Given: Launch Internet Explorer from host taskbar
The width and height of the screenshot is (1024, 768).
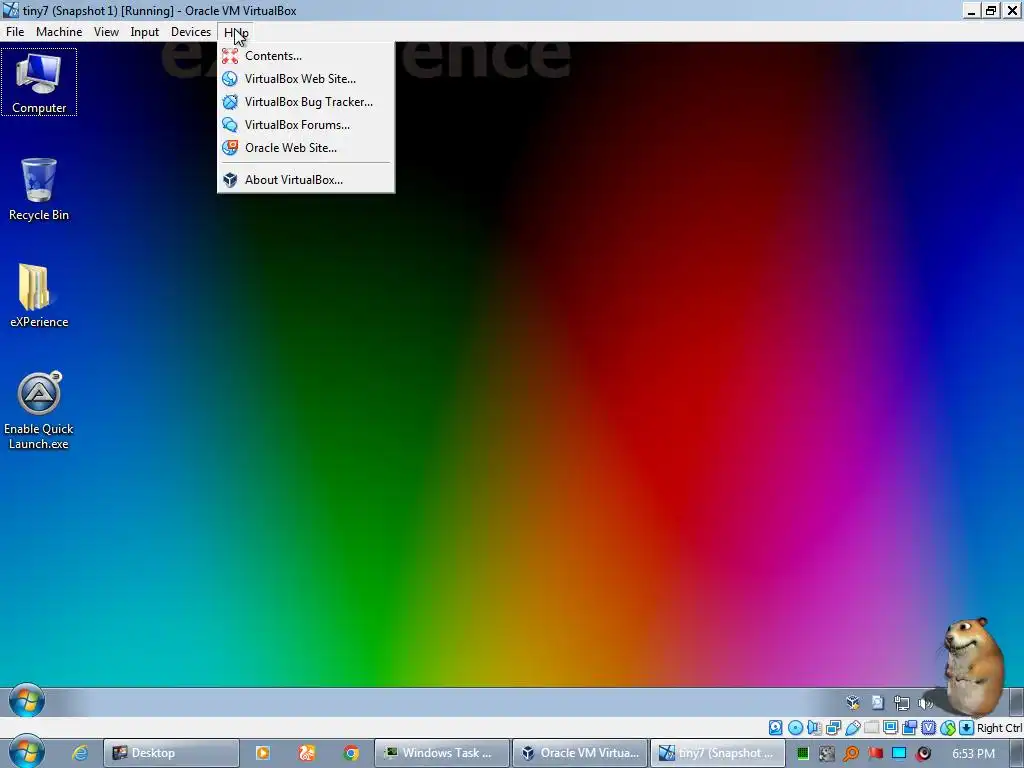Looking at the screenshot, I should click(80, 753).
